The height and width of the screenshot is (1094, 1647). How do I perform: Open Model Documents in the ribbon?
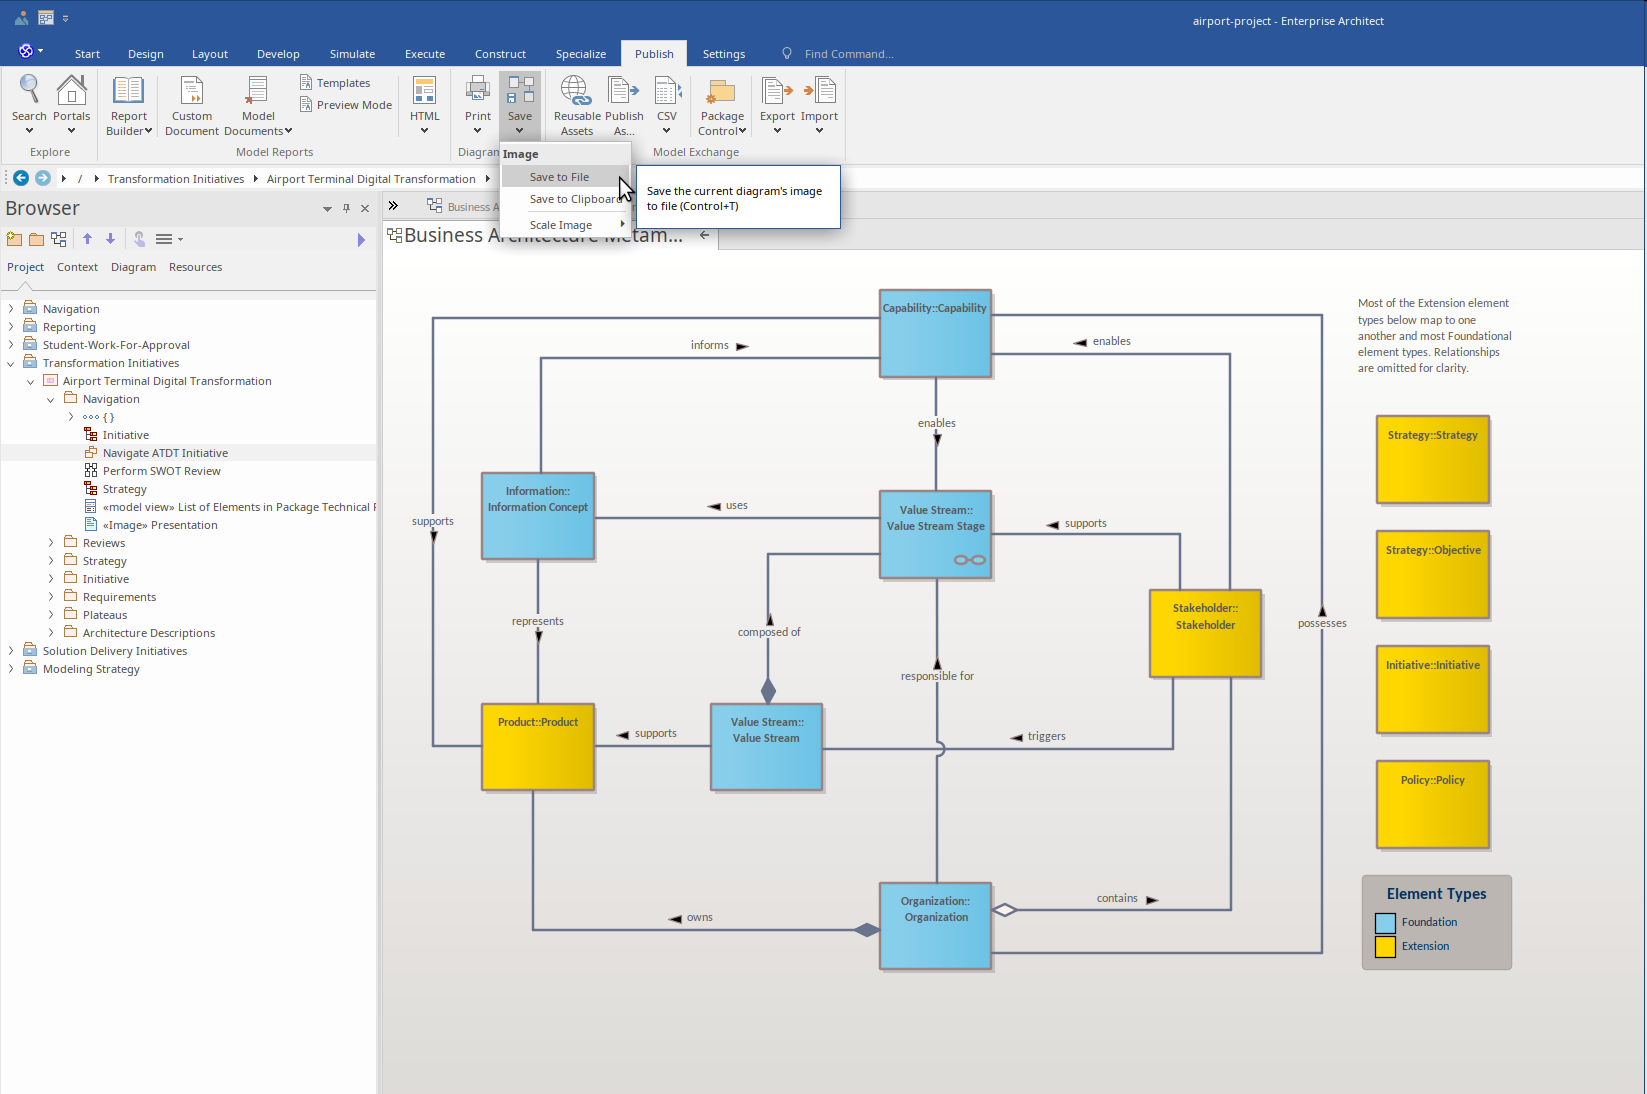point(258,105)
